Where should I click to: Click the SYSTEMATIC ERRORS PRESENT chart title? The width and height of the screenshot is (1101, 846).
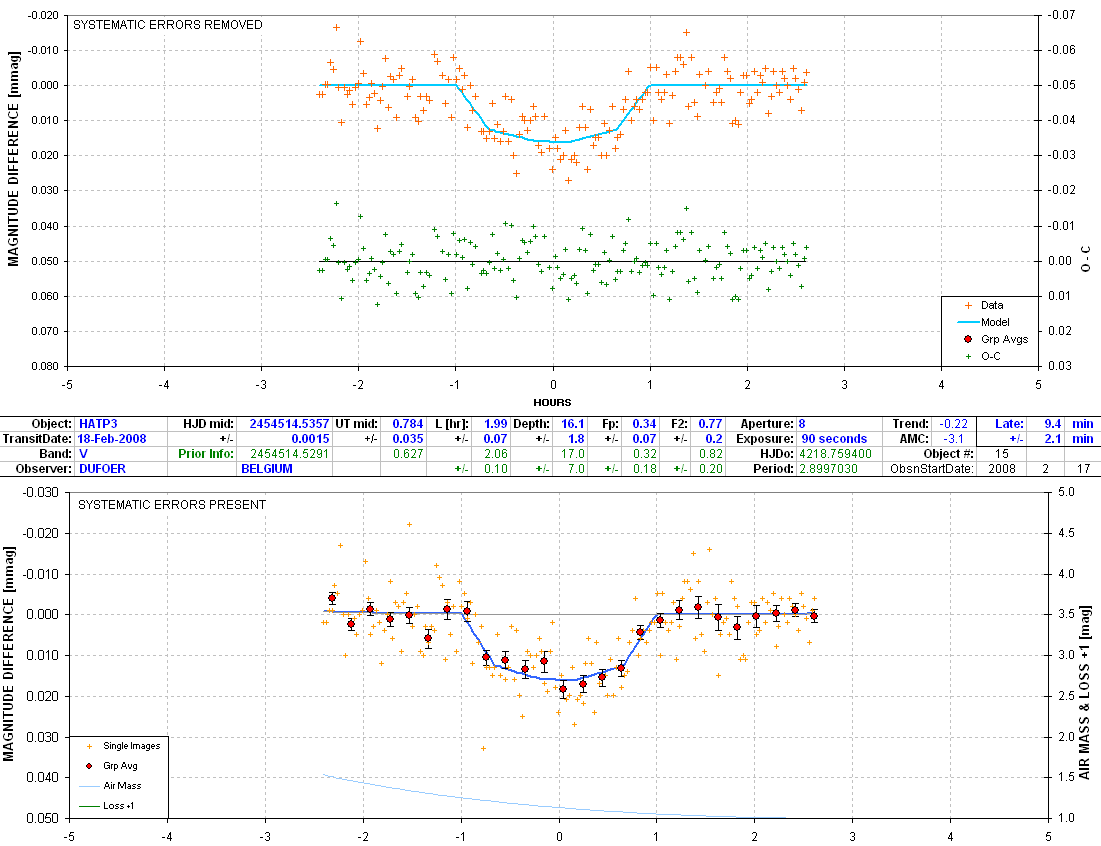(172, 505)
